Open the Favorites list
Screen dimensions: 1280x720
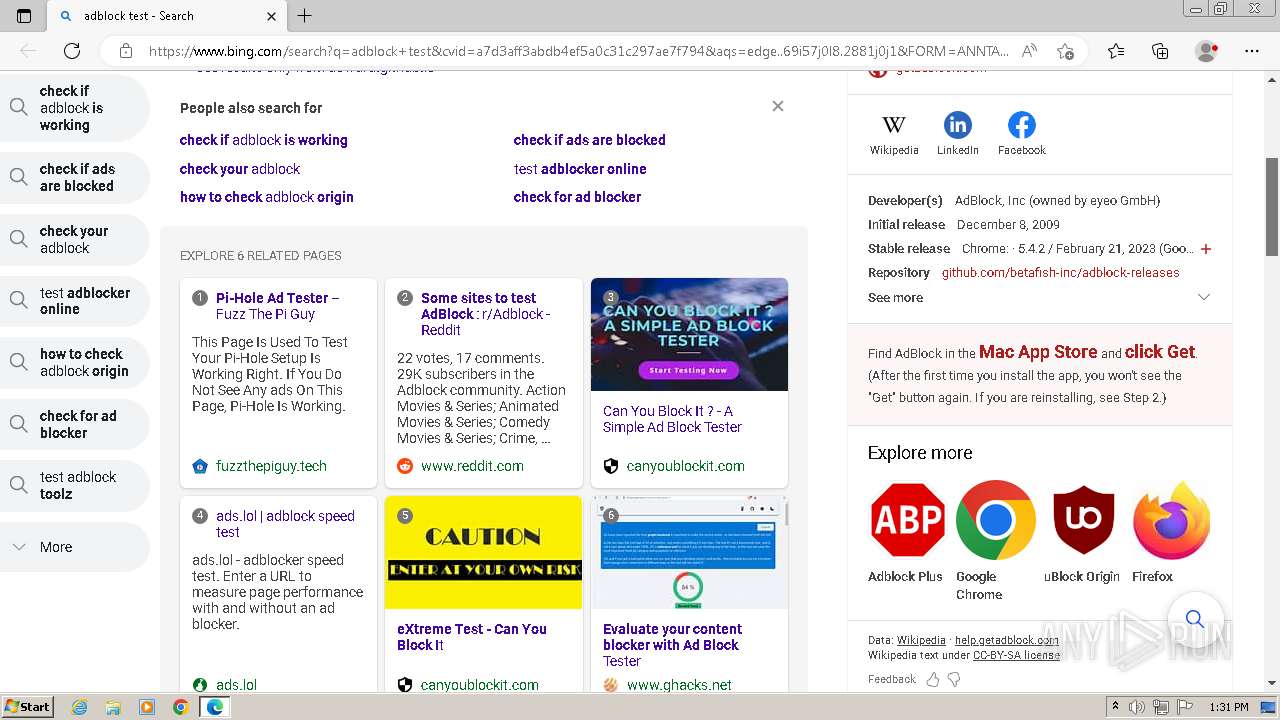click(x=1116, y=51)
